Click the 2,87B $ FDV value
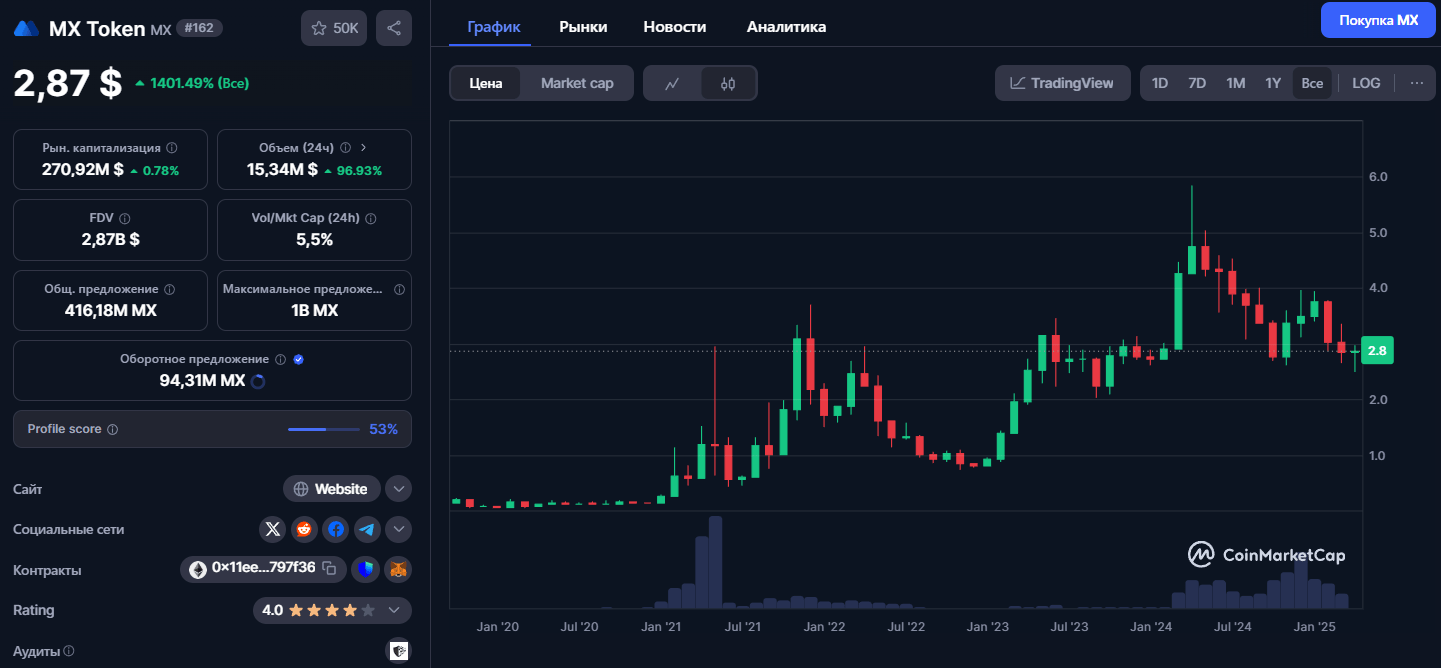The width and height of the screenshot is (1441, 668). click(x=110, y=240)
